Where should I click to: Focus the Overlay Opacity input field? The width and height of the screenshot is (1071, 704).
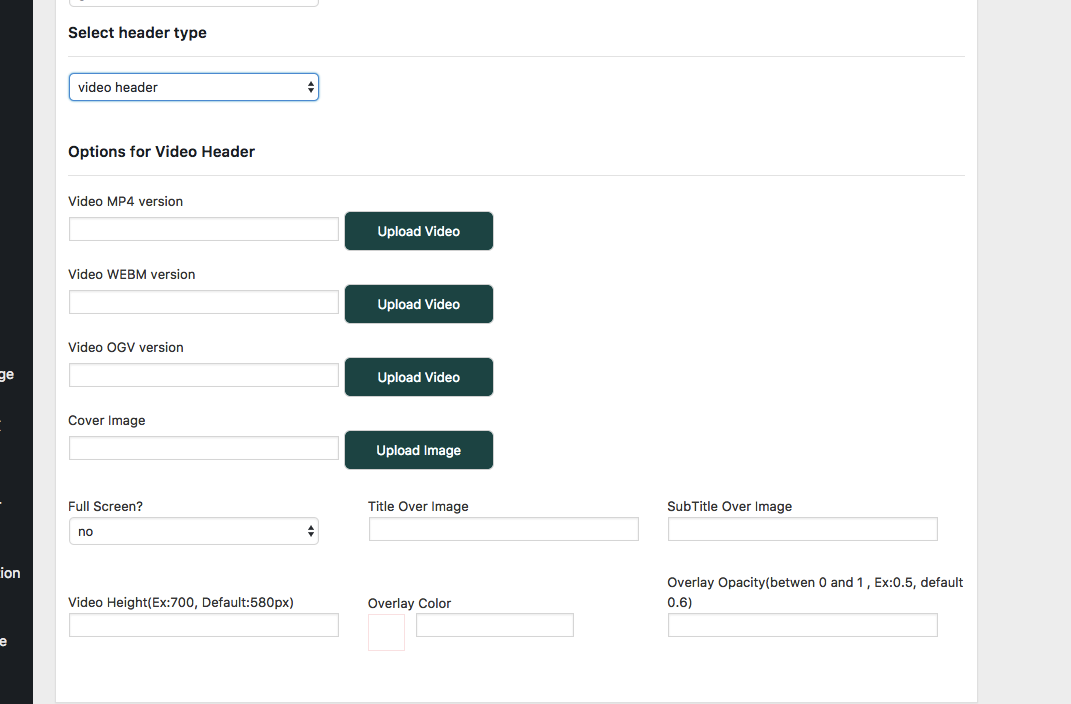click(x=803, y=625)
